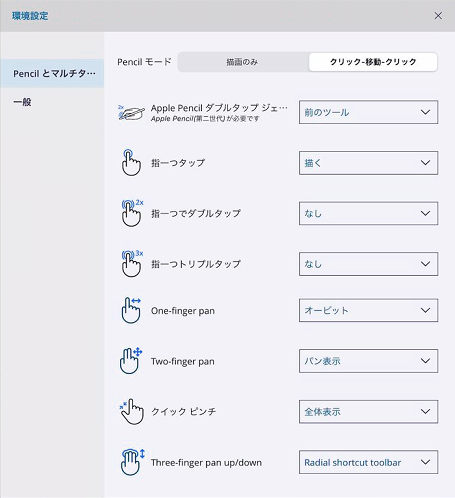Open the クイック ピンチ 全体表示 dropdown
This screenshot has width=455, height=498.
point(368,412)
